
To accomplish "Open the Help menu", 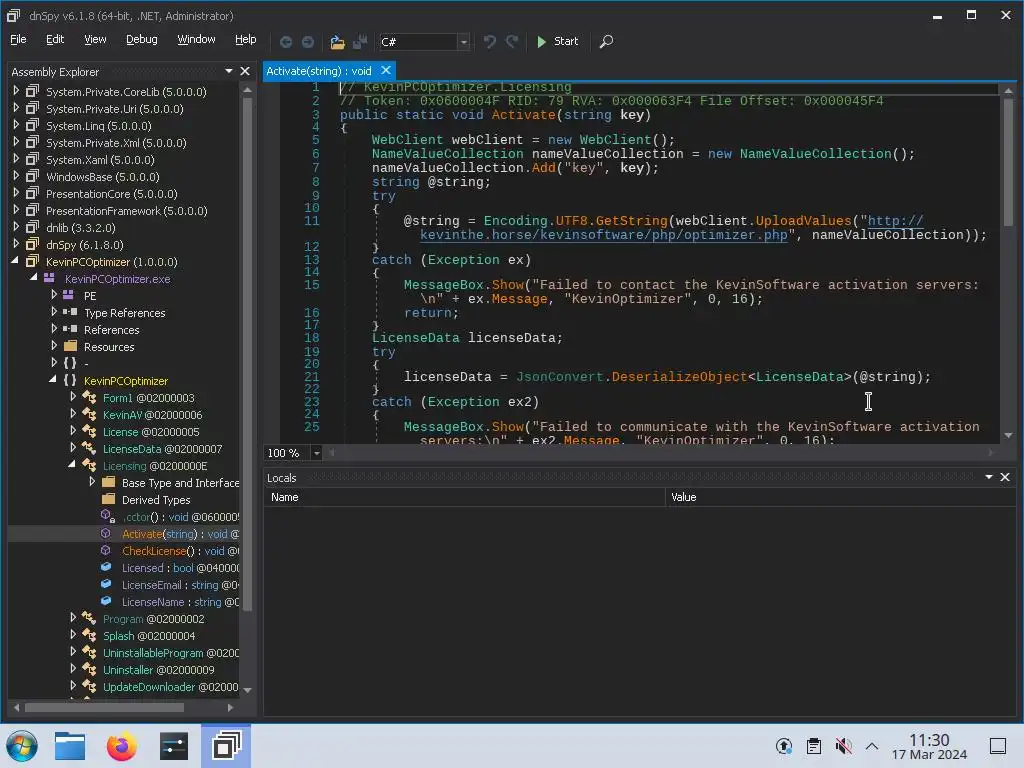I will pyautogui.click(x=246, y=39).
